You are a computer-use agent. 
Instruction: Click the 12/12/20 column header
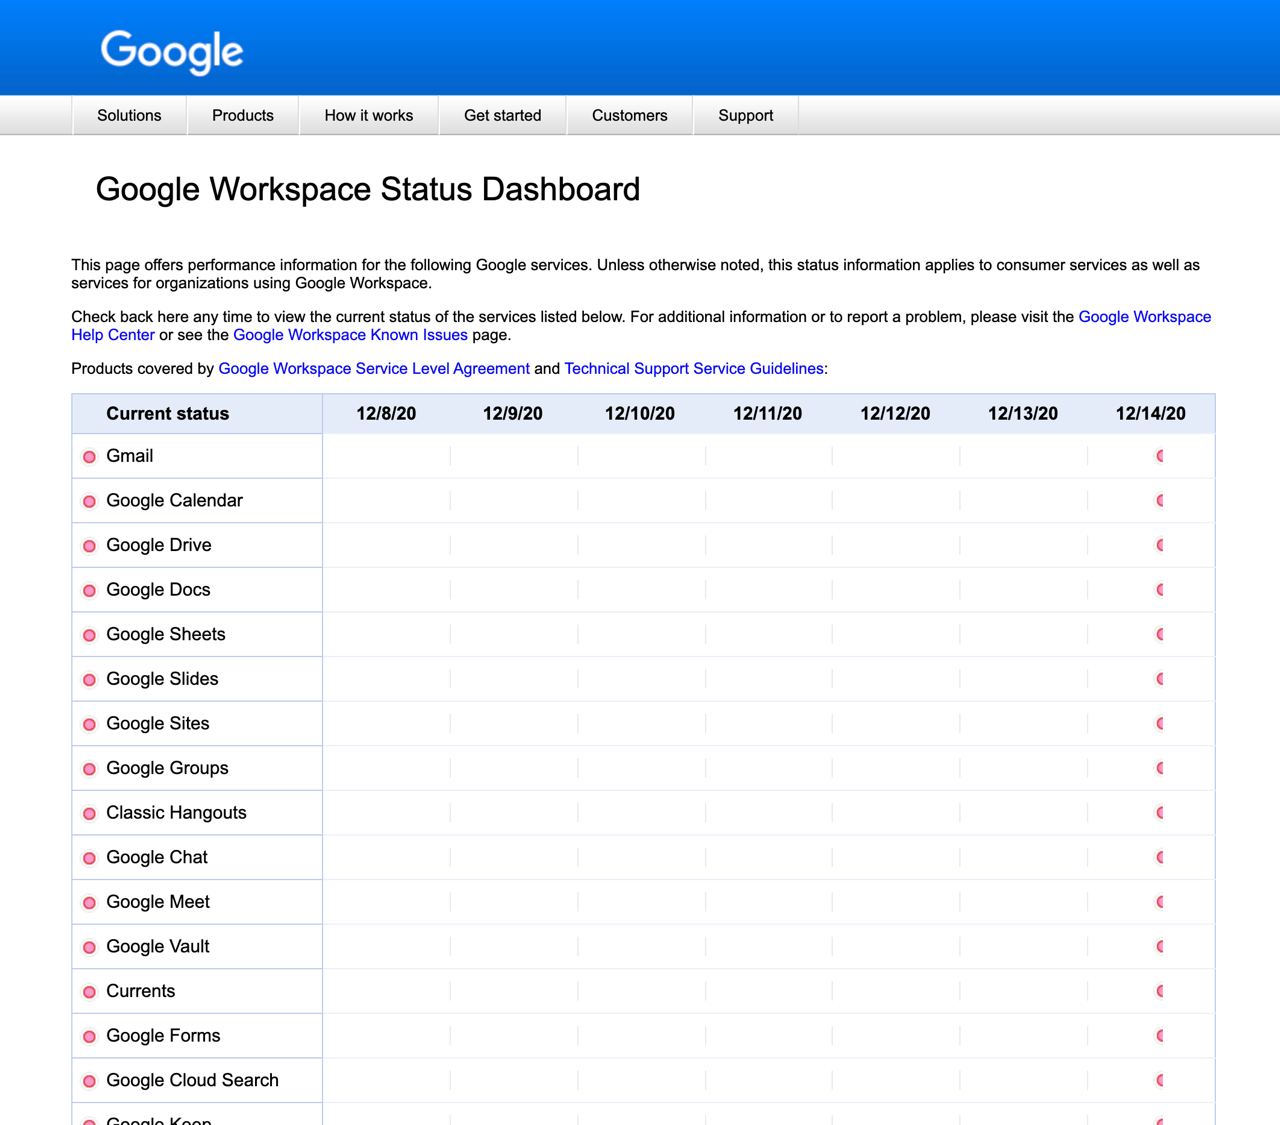coord(895,414)
